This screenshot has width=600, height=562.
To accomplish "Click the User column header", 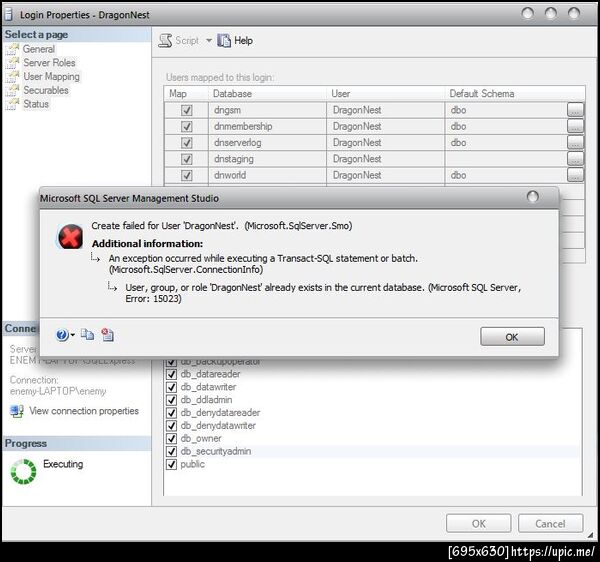I will click(385, 94).
